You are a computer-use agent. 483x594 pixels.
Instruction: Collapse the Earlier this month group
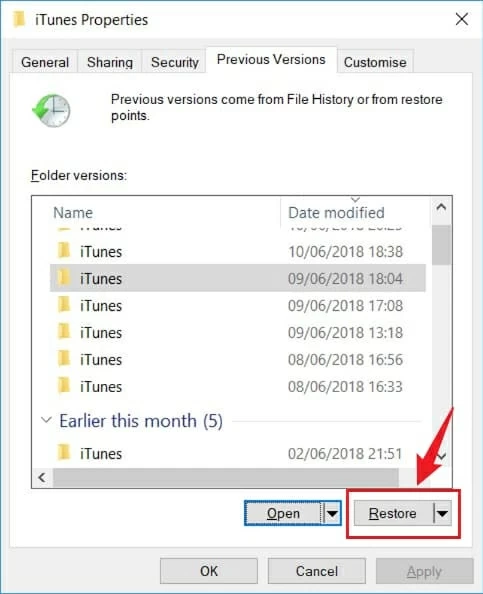46,420
